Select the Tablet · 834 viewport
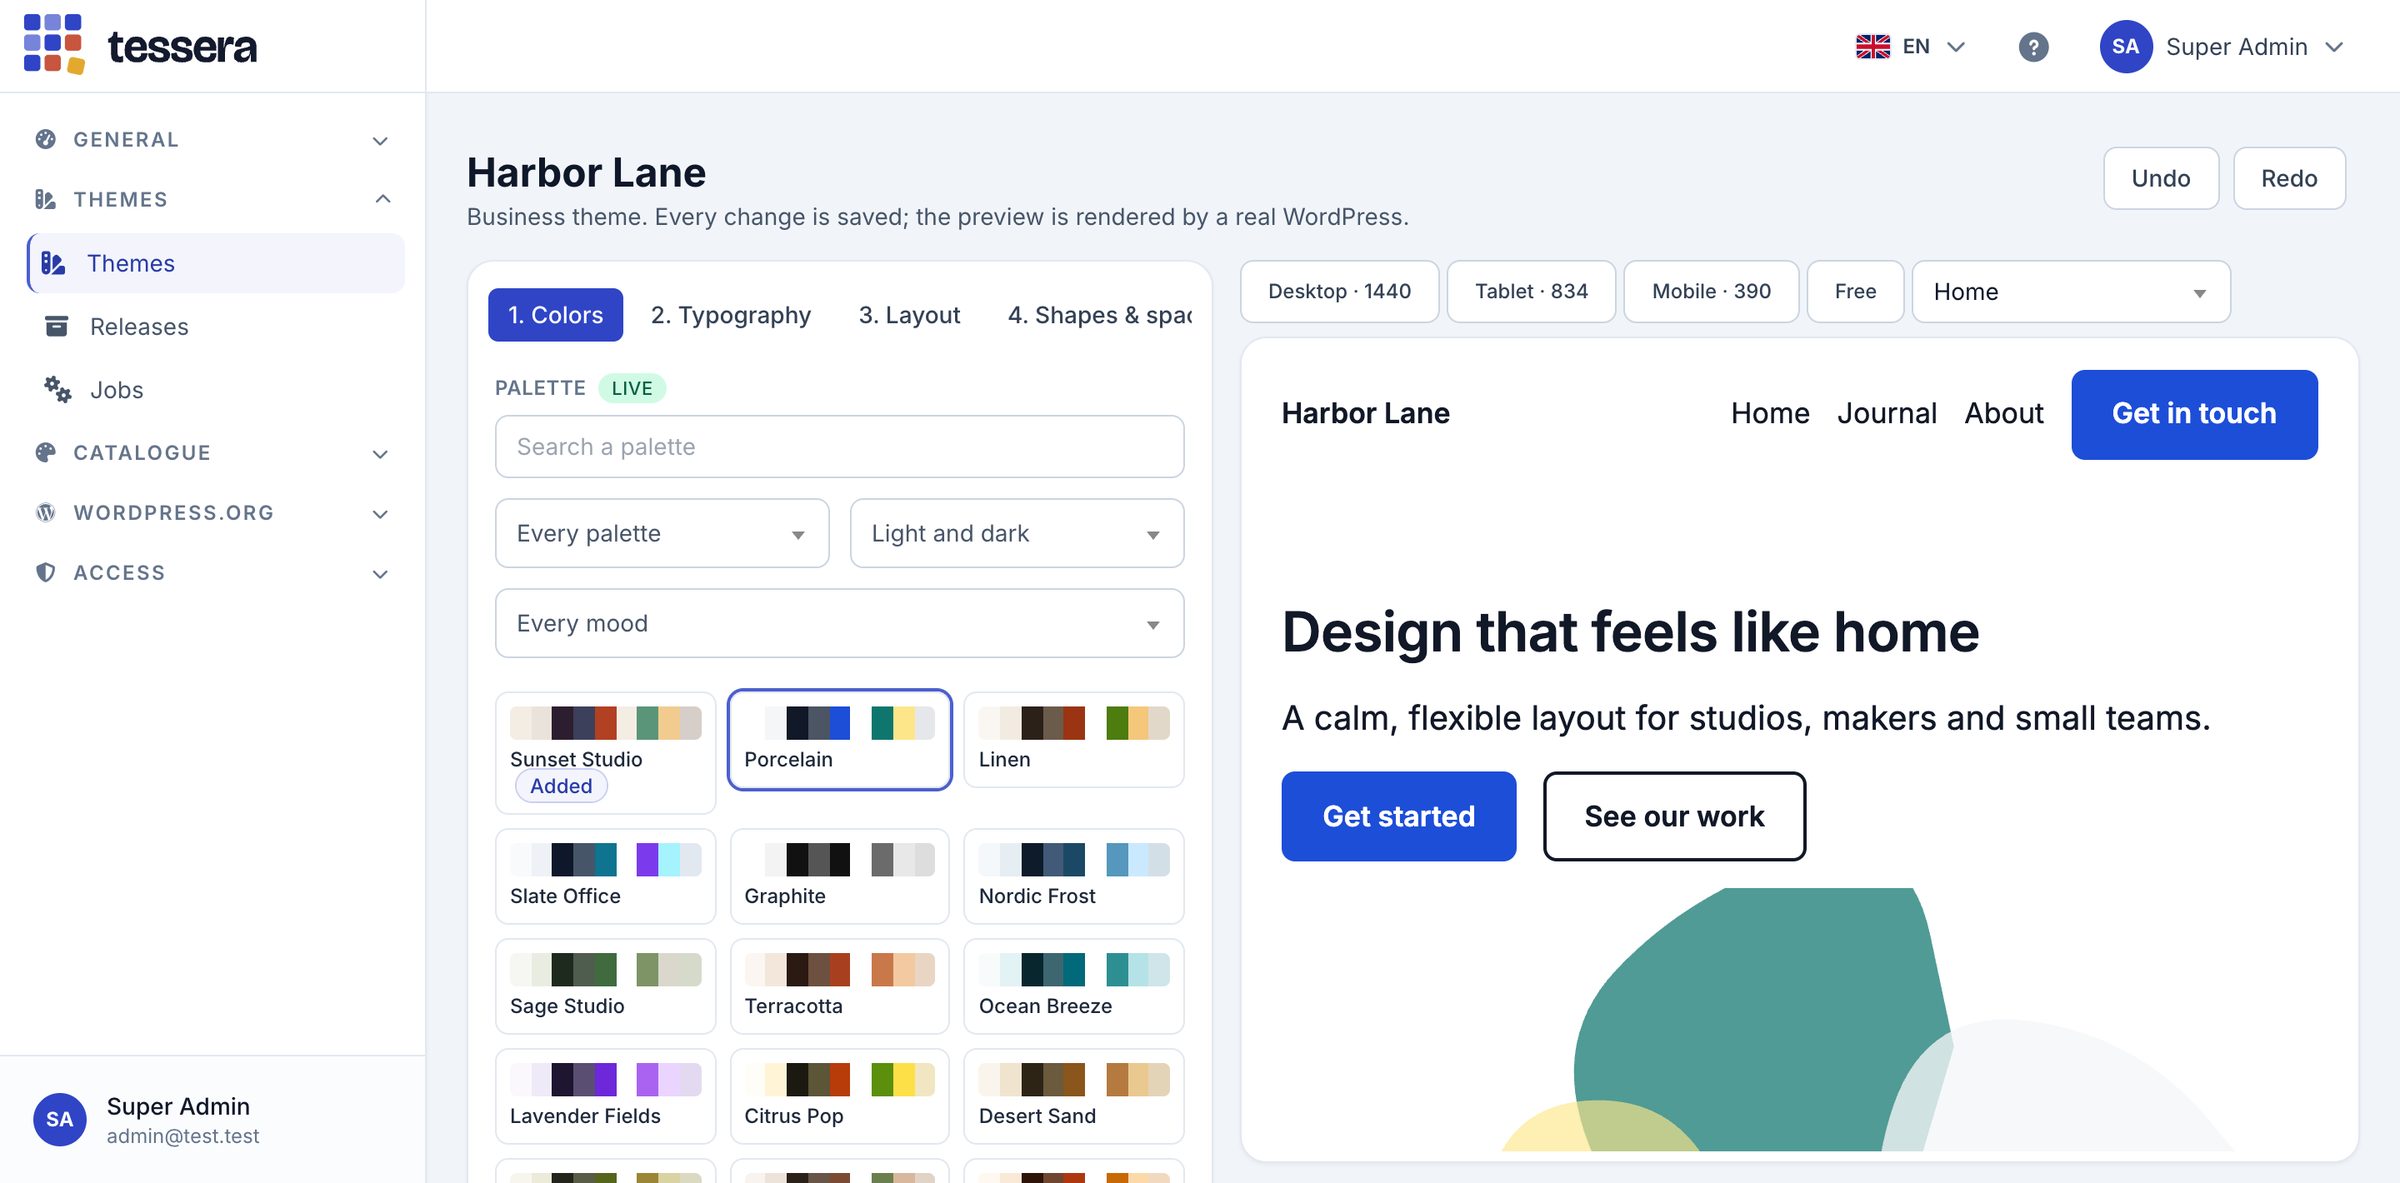2400x1183 pixels. tap(1531, 291)
